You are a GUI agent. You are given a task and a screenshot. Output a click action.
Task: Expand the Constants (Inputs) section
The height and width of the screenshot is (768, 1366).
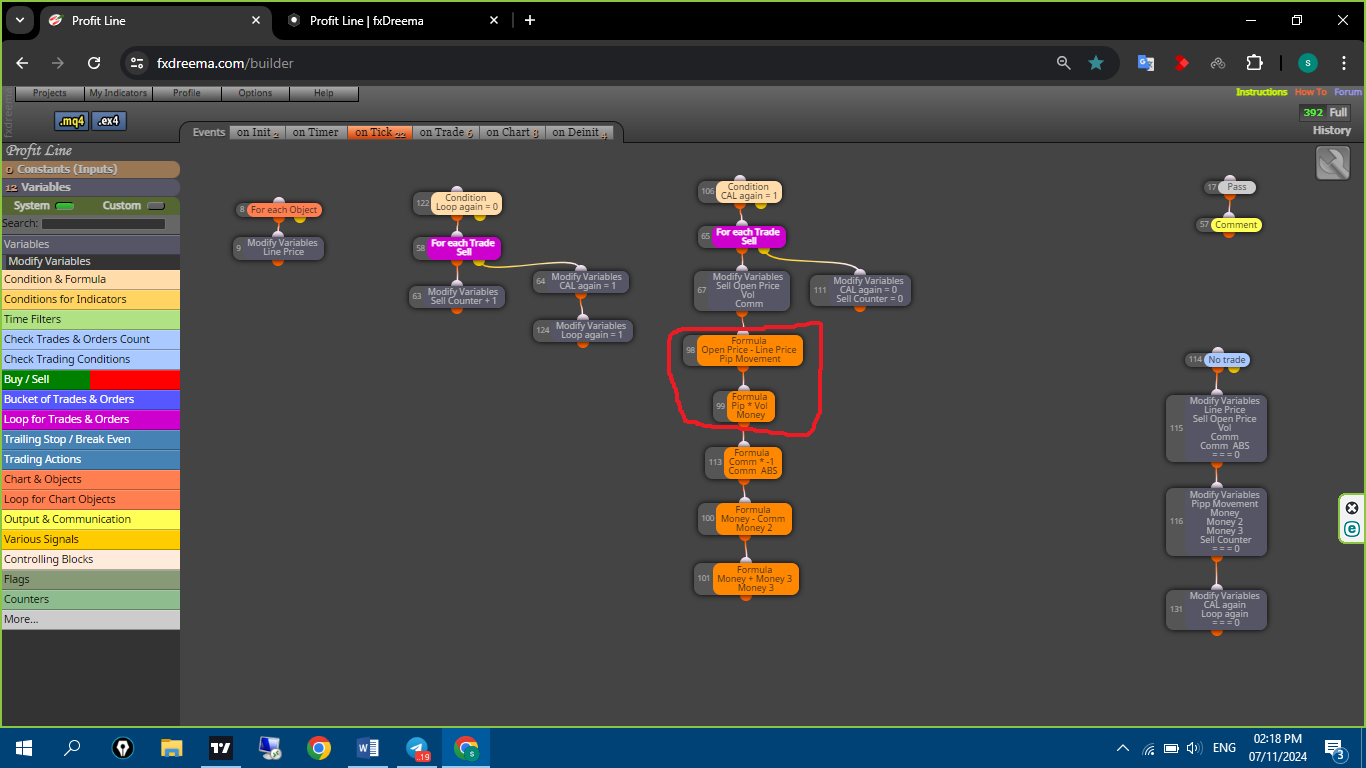90,169
